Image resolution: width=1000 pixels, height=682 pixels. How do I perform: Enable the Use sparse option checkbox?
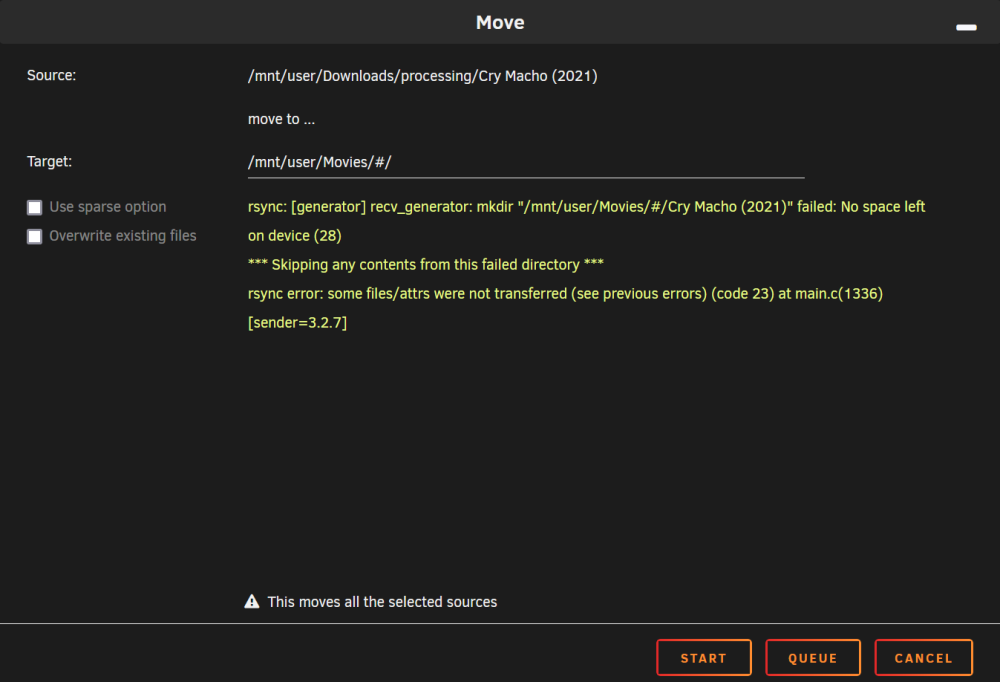(x=34, y=207)
